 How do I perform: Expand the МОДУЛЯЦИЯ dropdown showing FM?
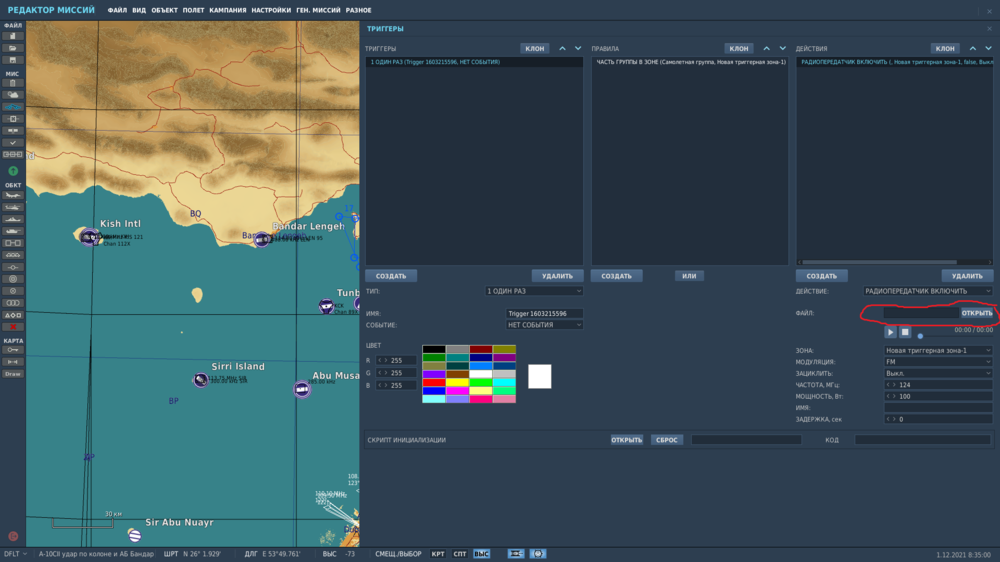[938, 362]
